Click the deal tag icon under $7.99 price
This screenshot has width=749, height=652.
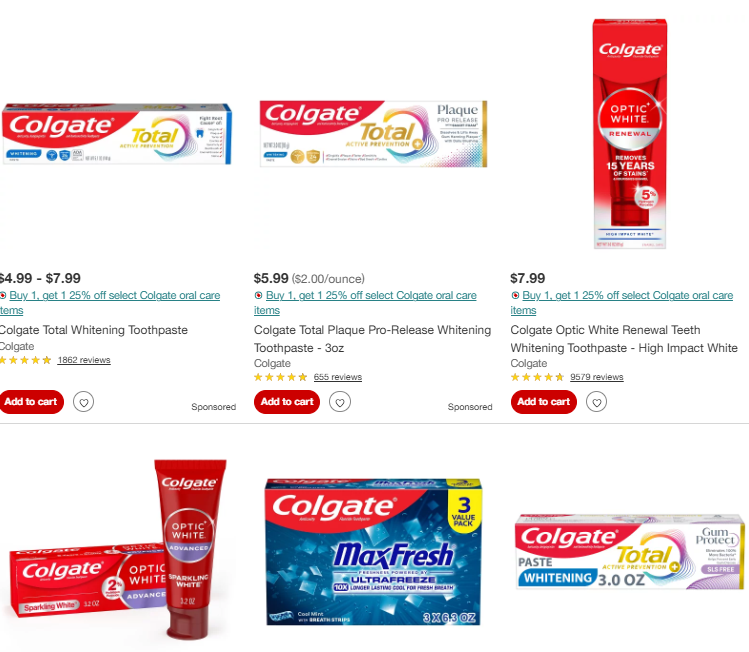(x=515, y=295)
